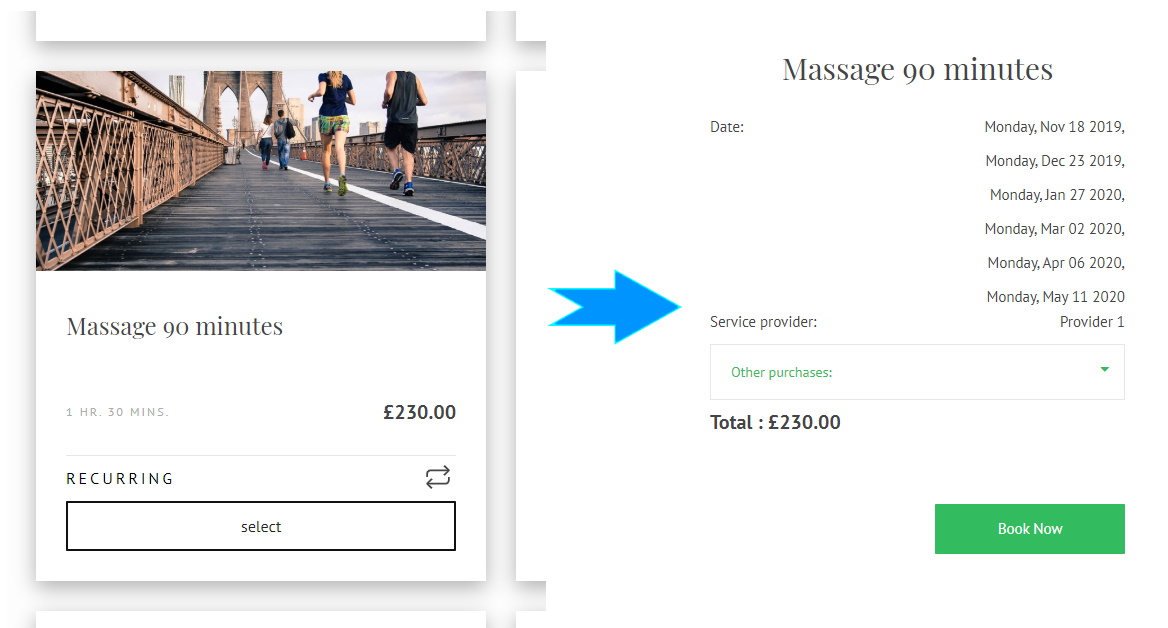Screen dimensions: 1168x628
Task: Click the Massage 90 minutes card title
Action: coord(175,326)
